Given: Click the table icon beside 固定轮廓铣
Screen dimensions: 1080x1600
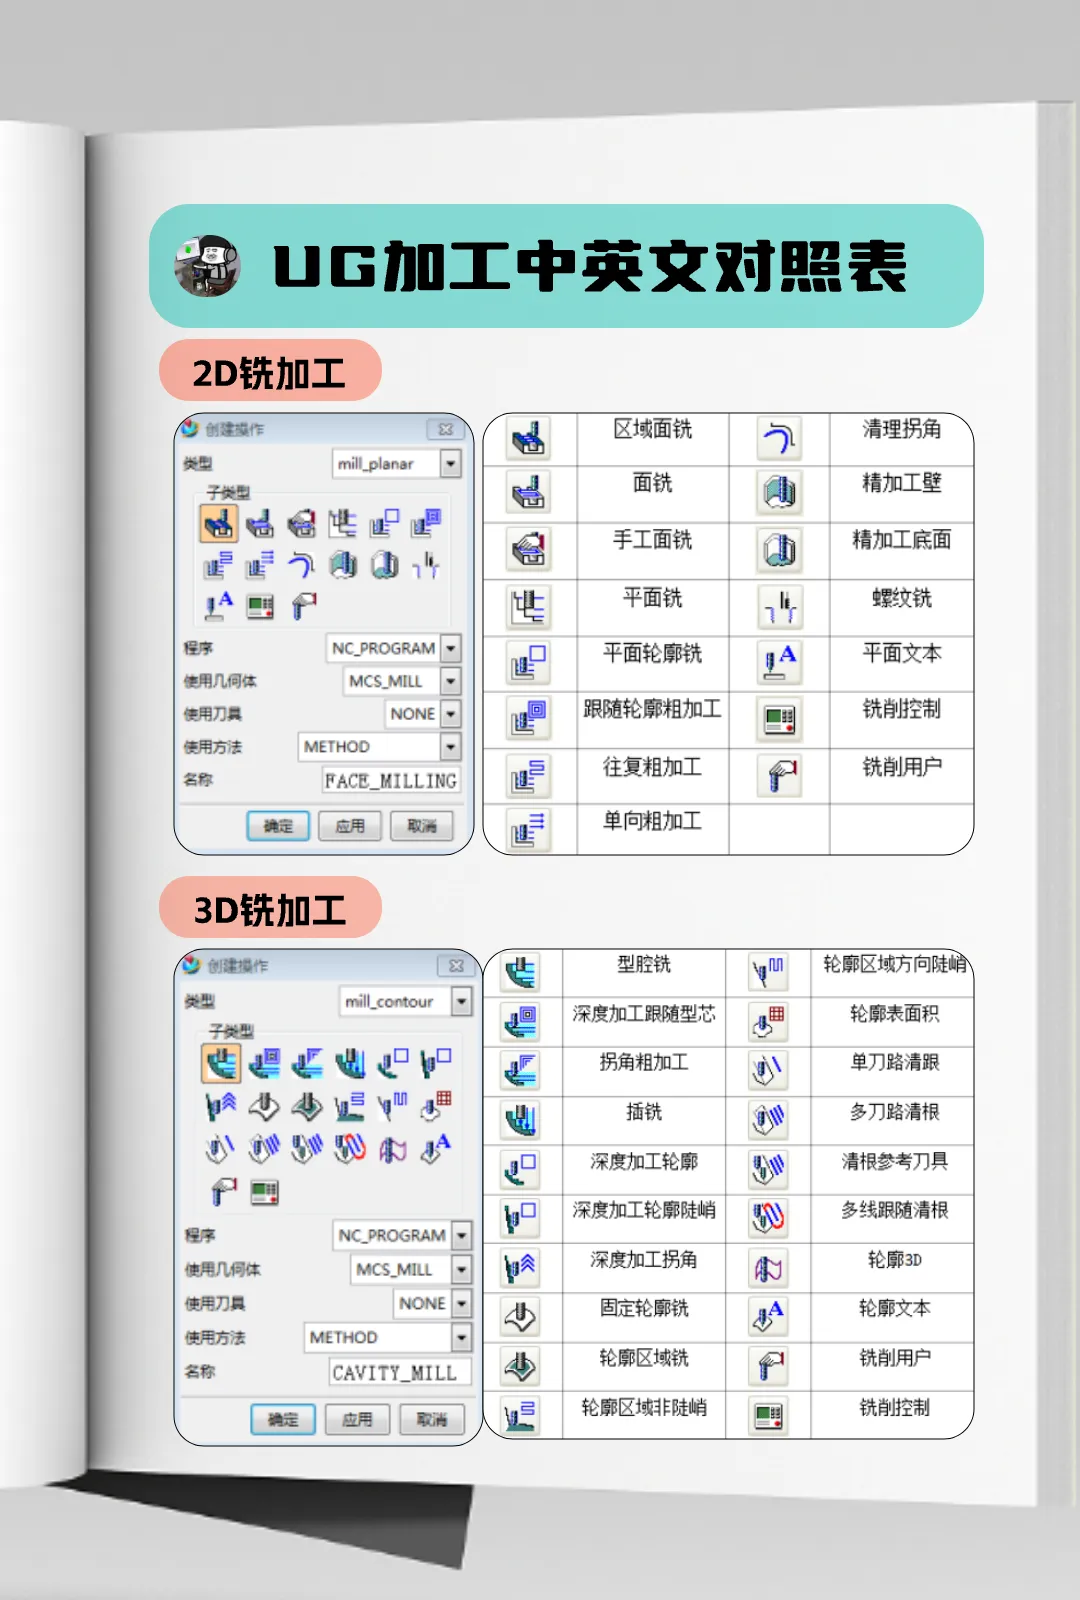Looking at the screenshot, I should click(x=521, y=1316).
